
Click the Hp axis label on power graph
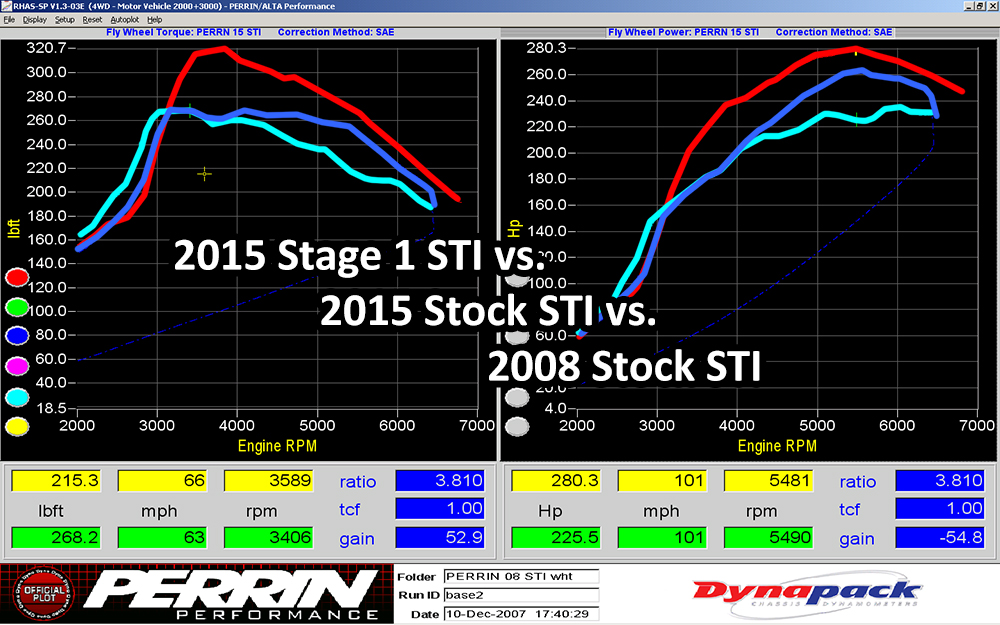point(514,227)
